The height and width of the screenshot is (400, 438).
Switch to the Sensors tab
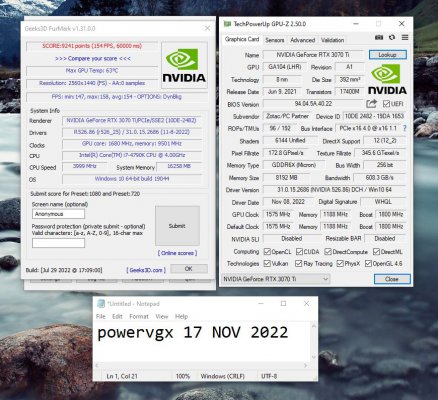coord(275,40)
